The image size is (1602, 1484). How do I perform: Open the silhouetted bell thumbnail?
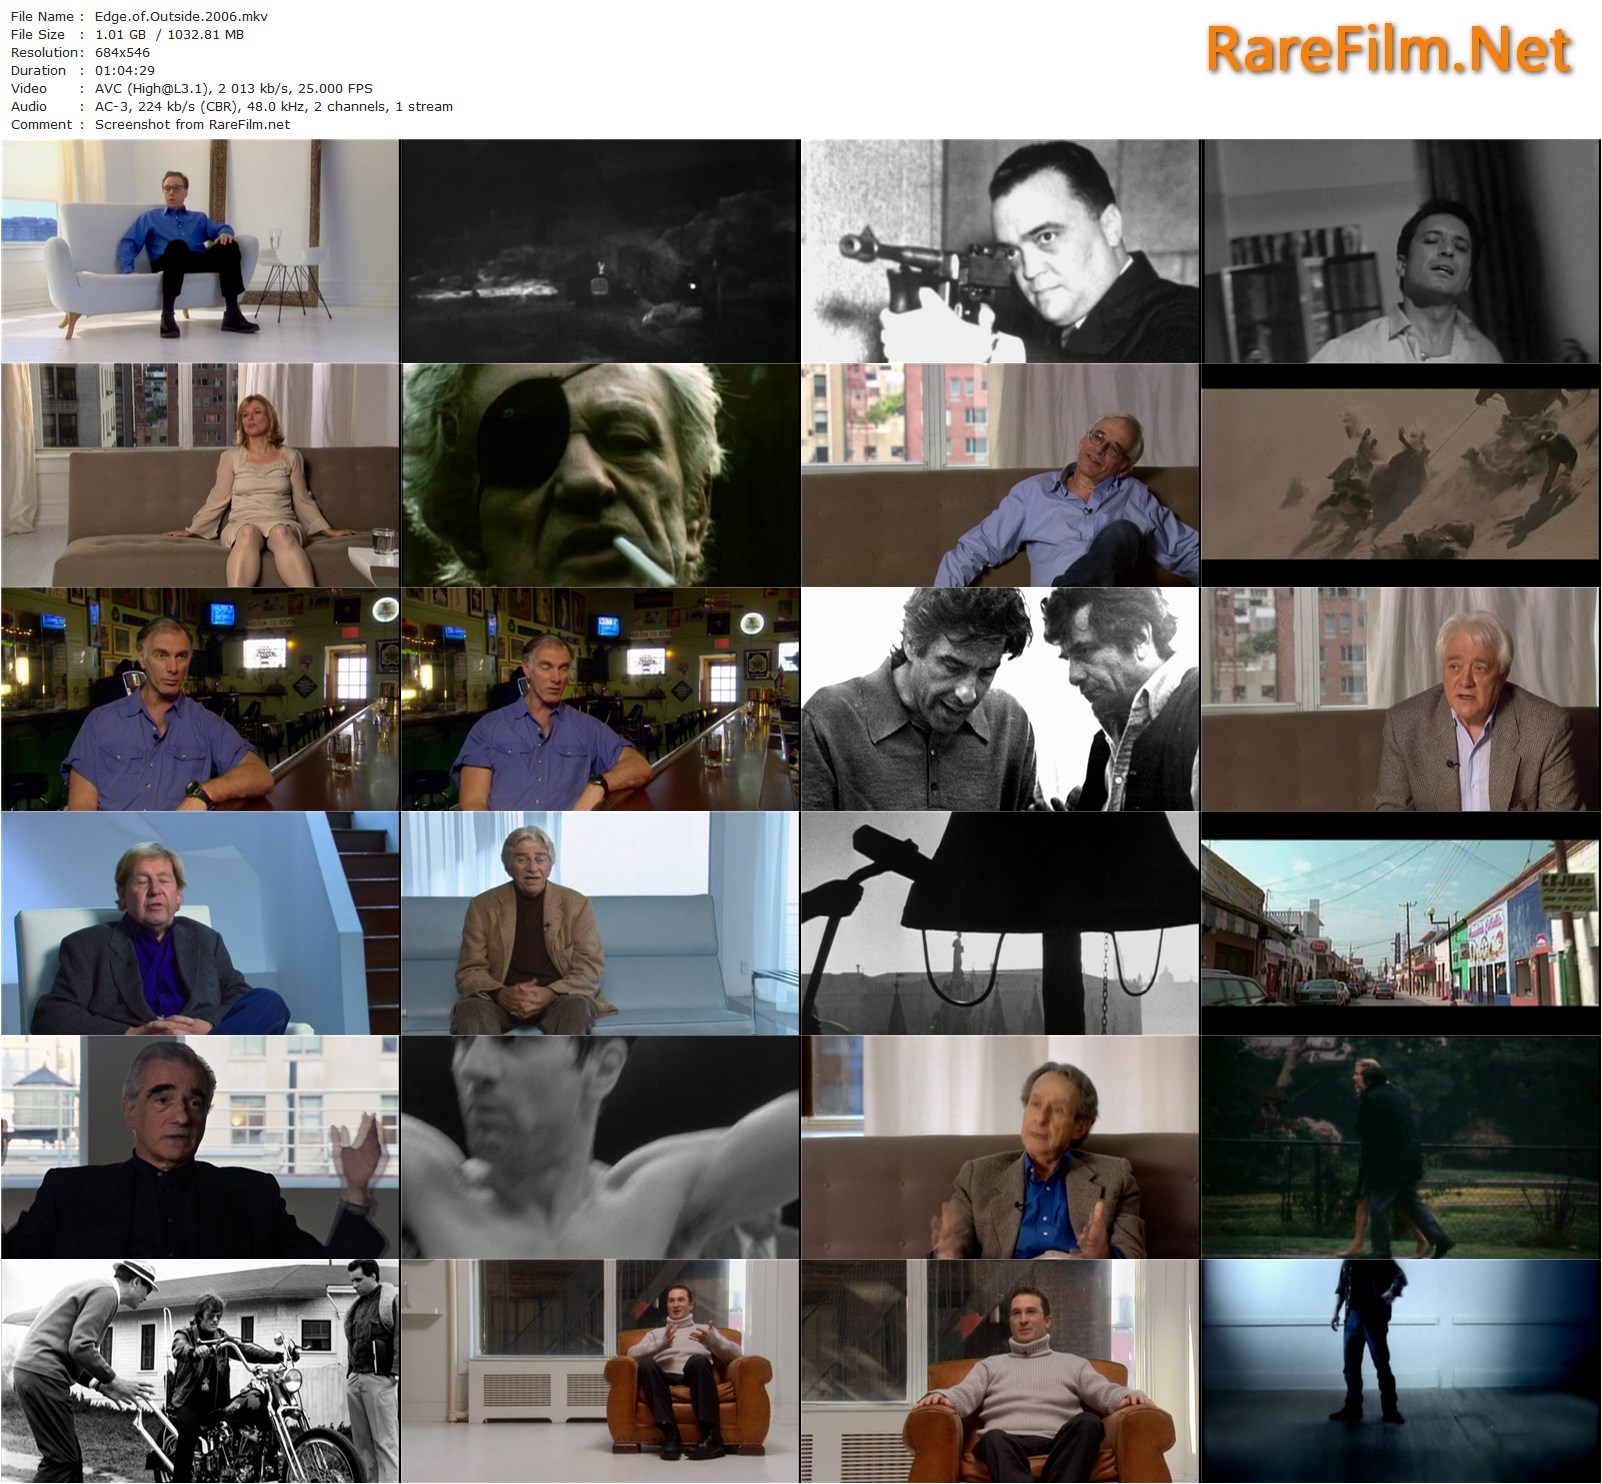point(1000,923)
